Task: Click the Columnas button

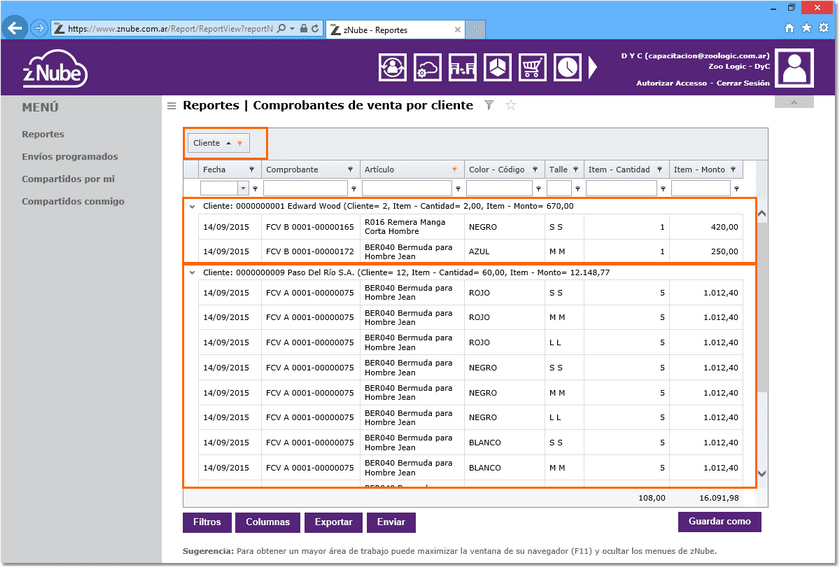Action: click(x=268, y=522)
